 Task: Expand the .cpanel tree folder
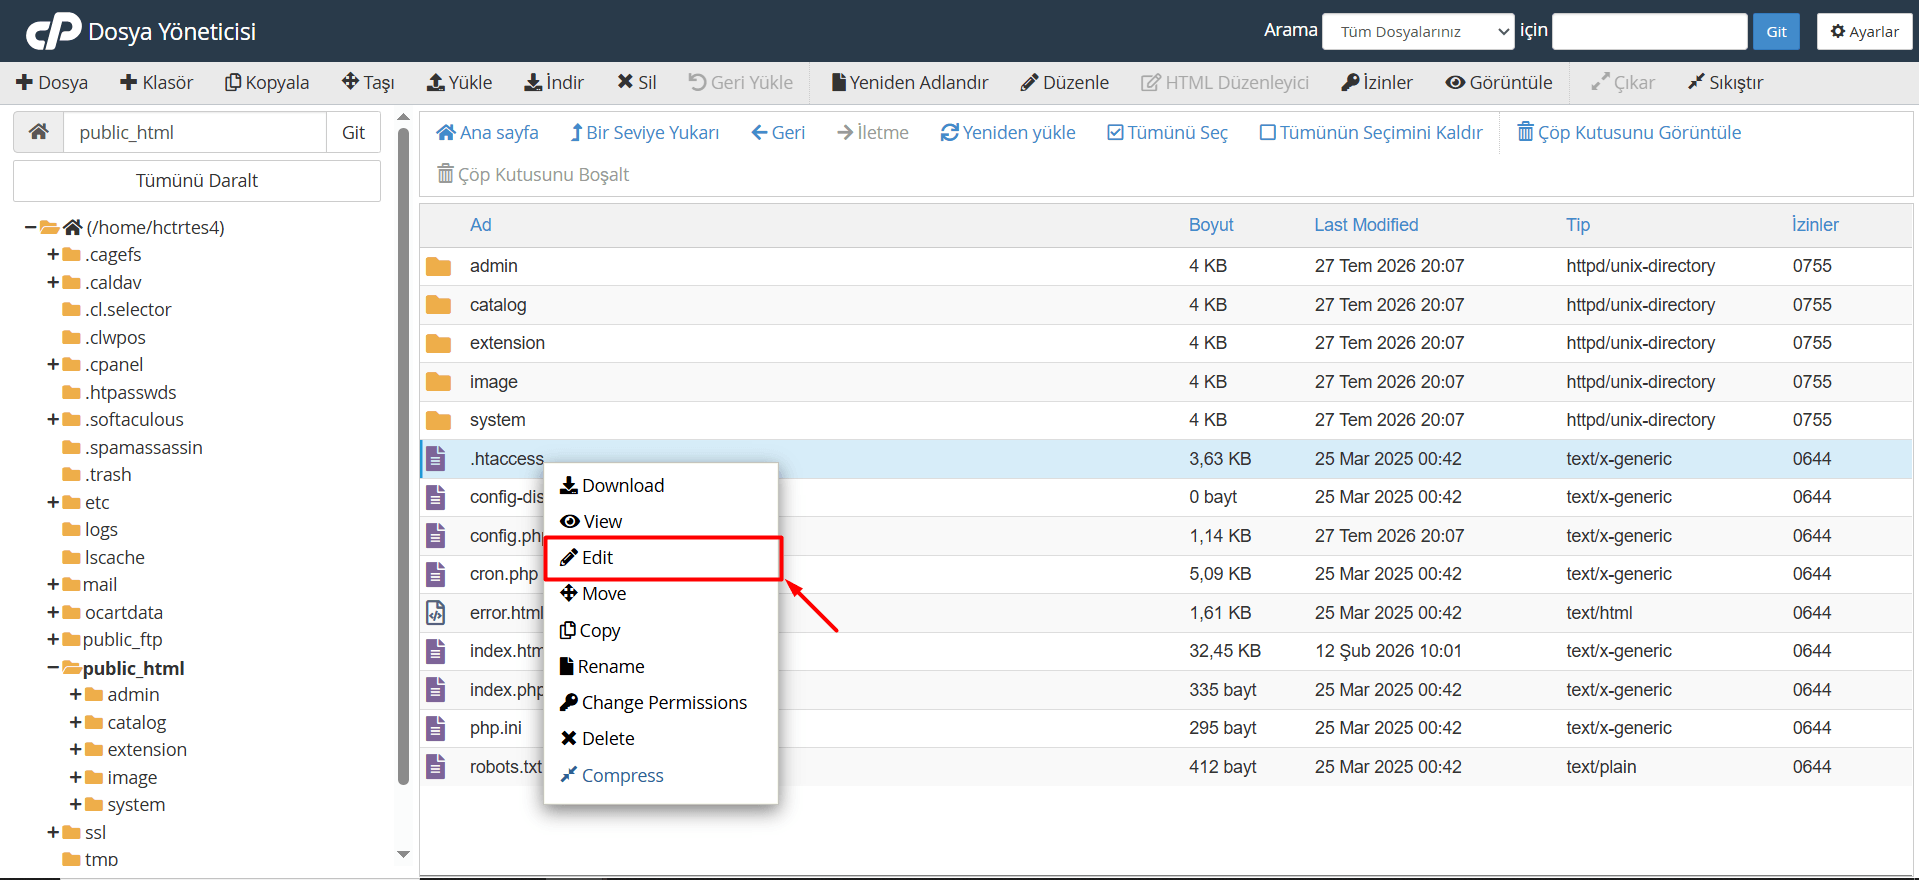53,364
